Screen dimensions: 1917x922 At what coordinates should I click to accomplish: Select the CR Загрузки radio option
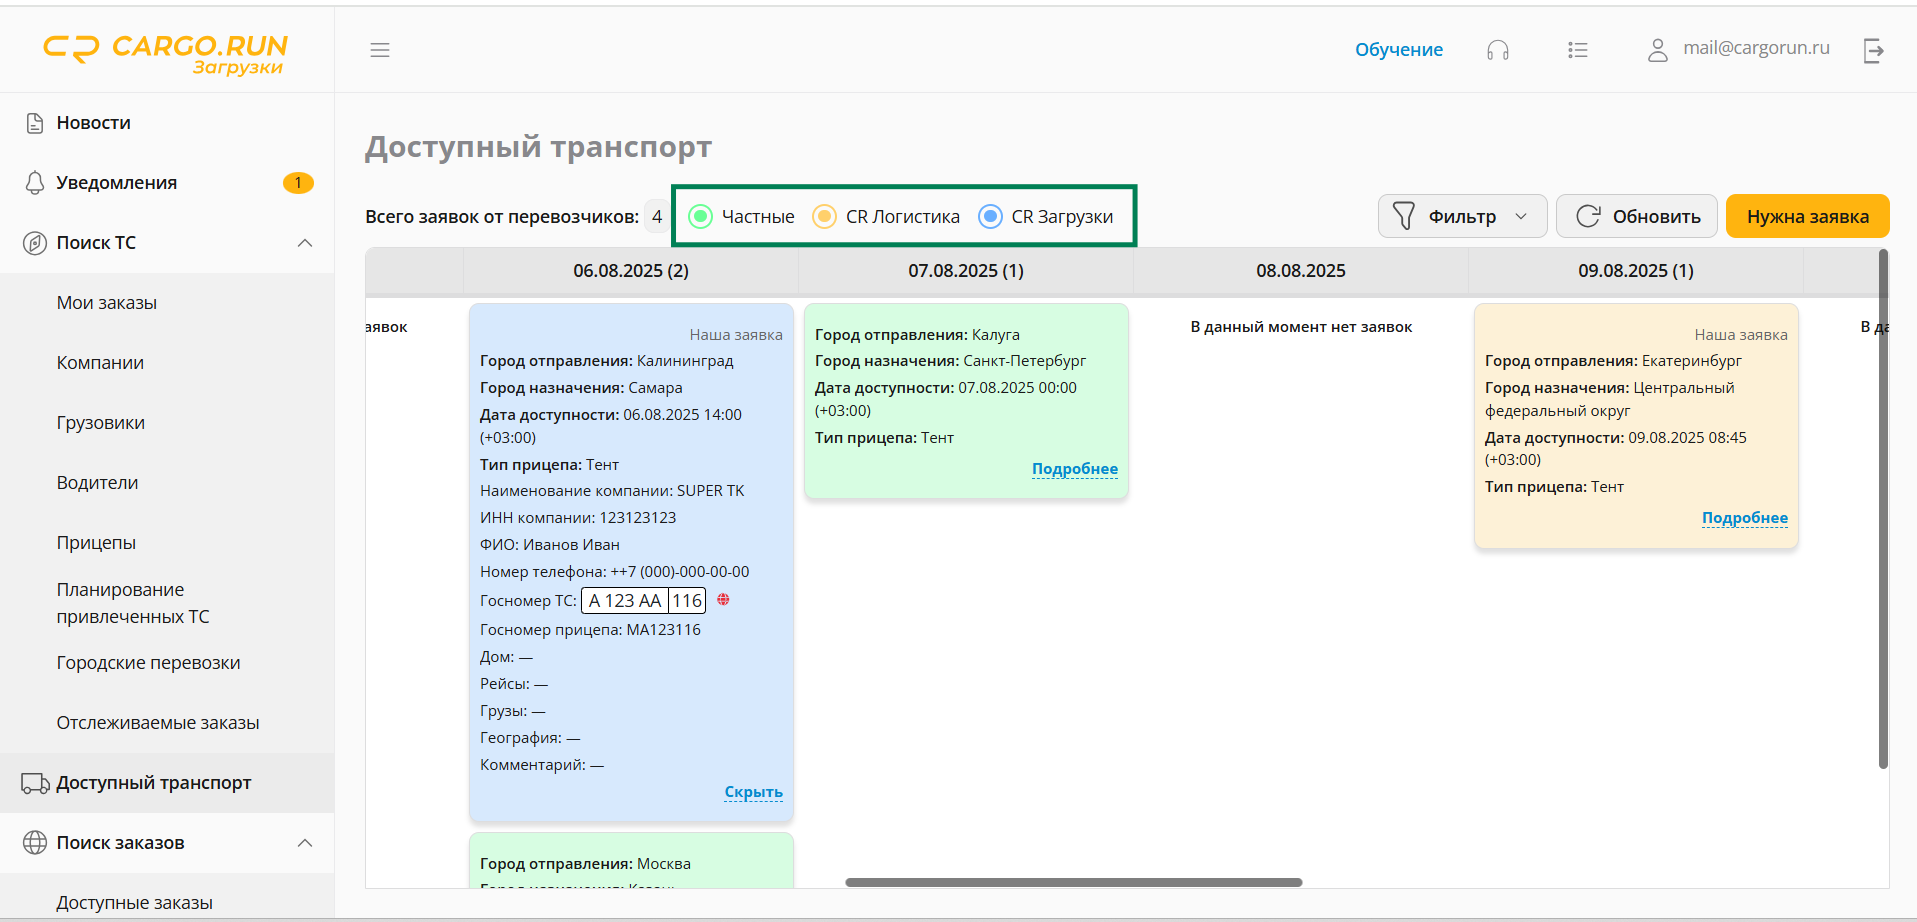[x=990, y=217]
